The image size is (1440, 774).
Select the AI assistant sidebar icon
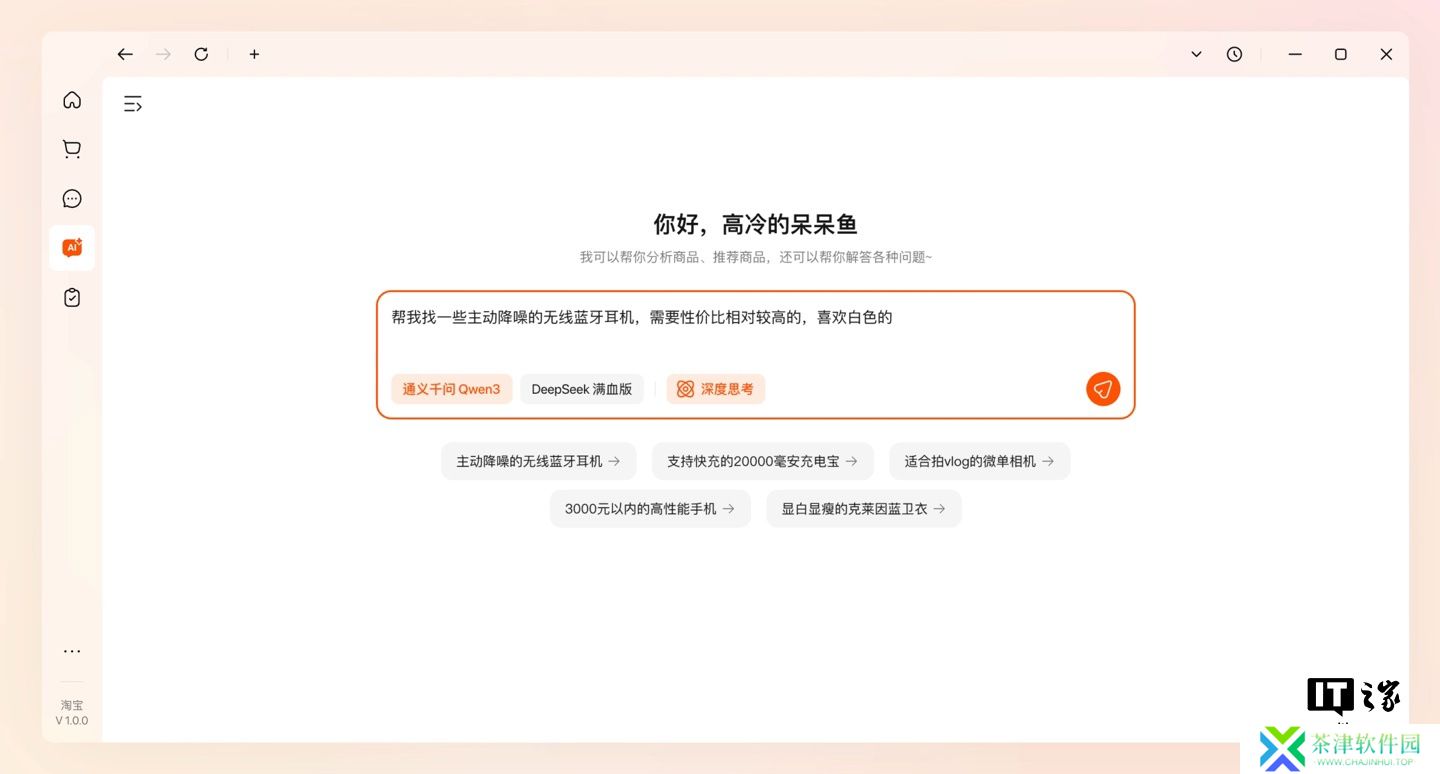(72, 247)
